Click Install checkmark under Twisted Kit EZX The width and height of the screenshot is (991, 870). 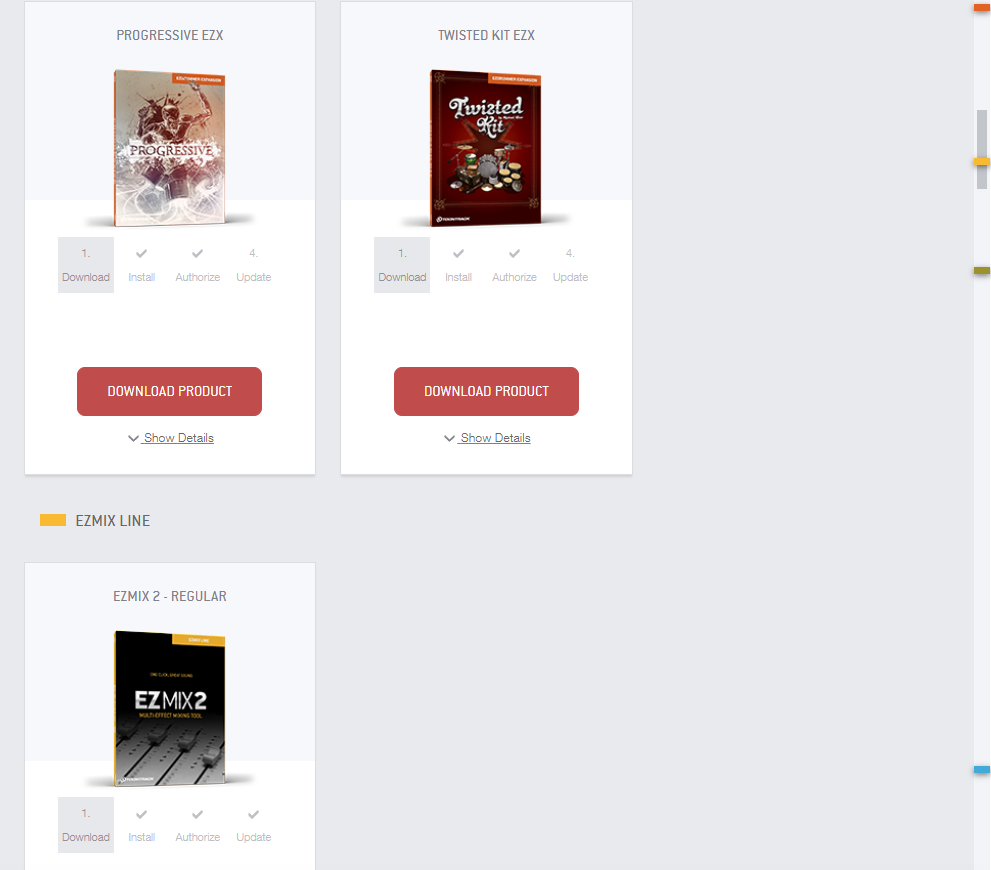point(458,253)
